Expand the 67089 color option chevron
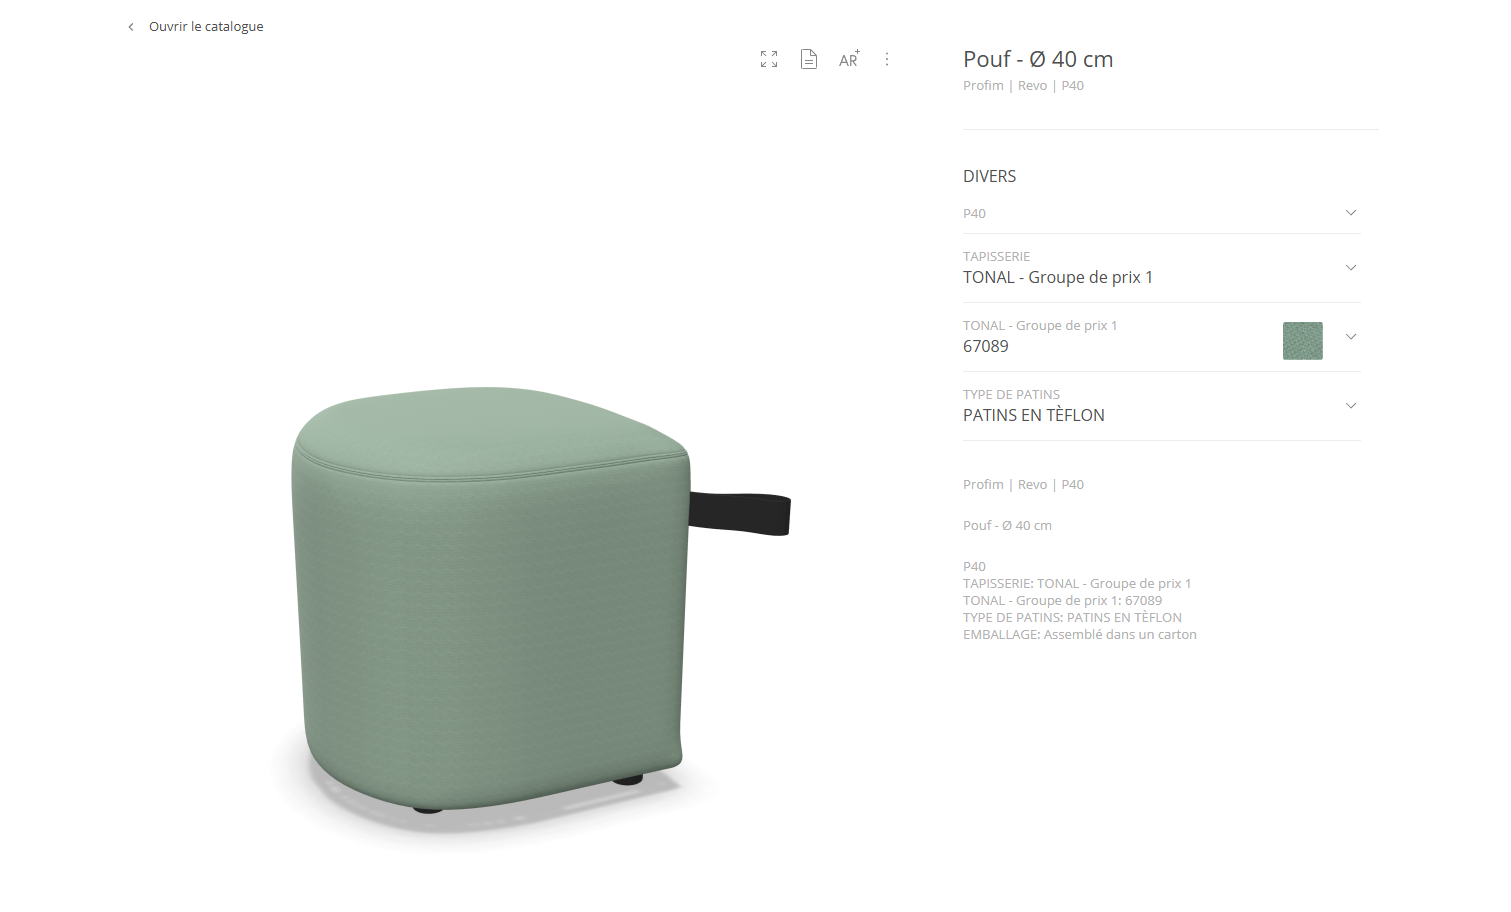This screenshot has width=1511, height=912. coord(1351,337)
